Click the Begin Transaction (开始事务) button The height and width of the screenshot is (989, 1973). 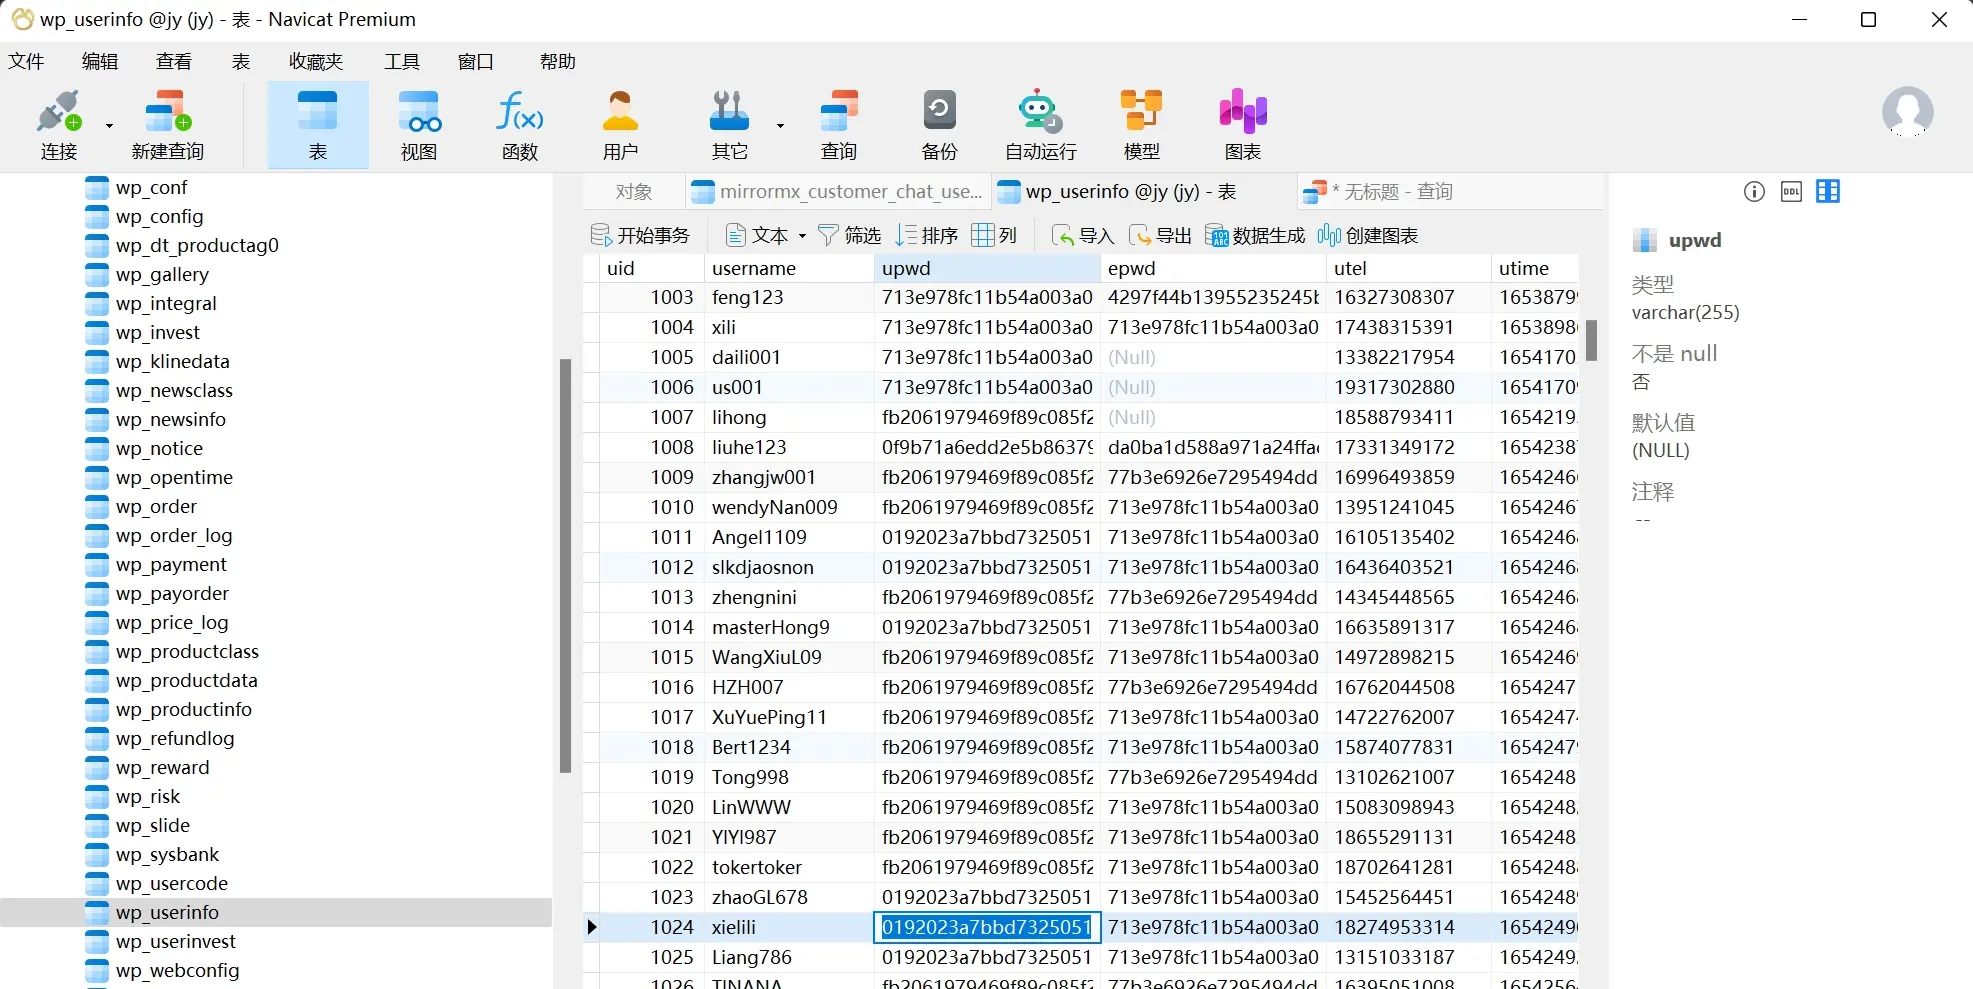point(641,236)
